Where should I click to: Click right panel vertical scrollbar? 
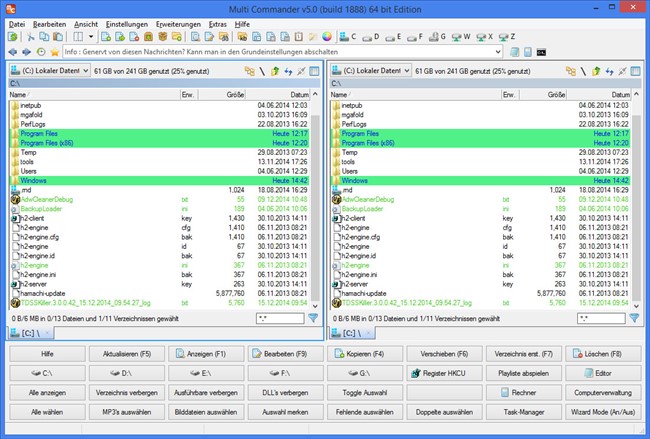pos(636,207)
